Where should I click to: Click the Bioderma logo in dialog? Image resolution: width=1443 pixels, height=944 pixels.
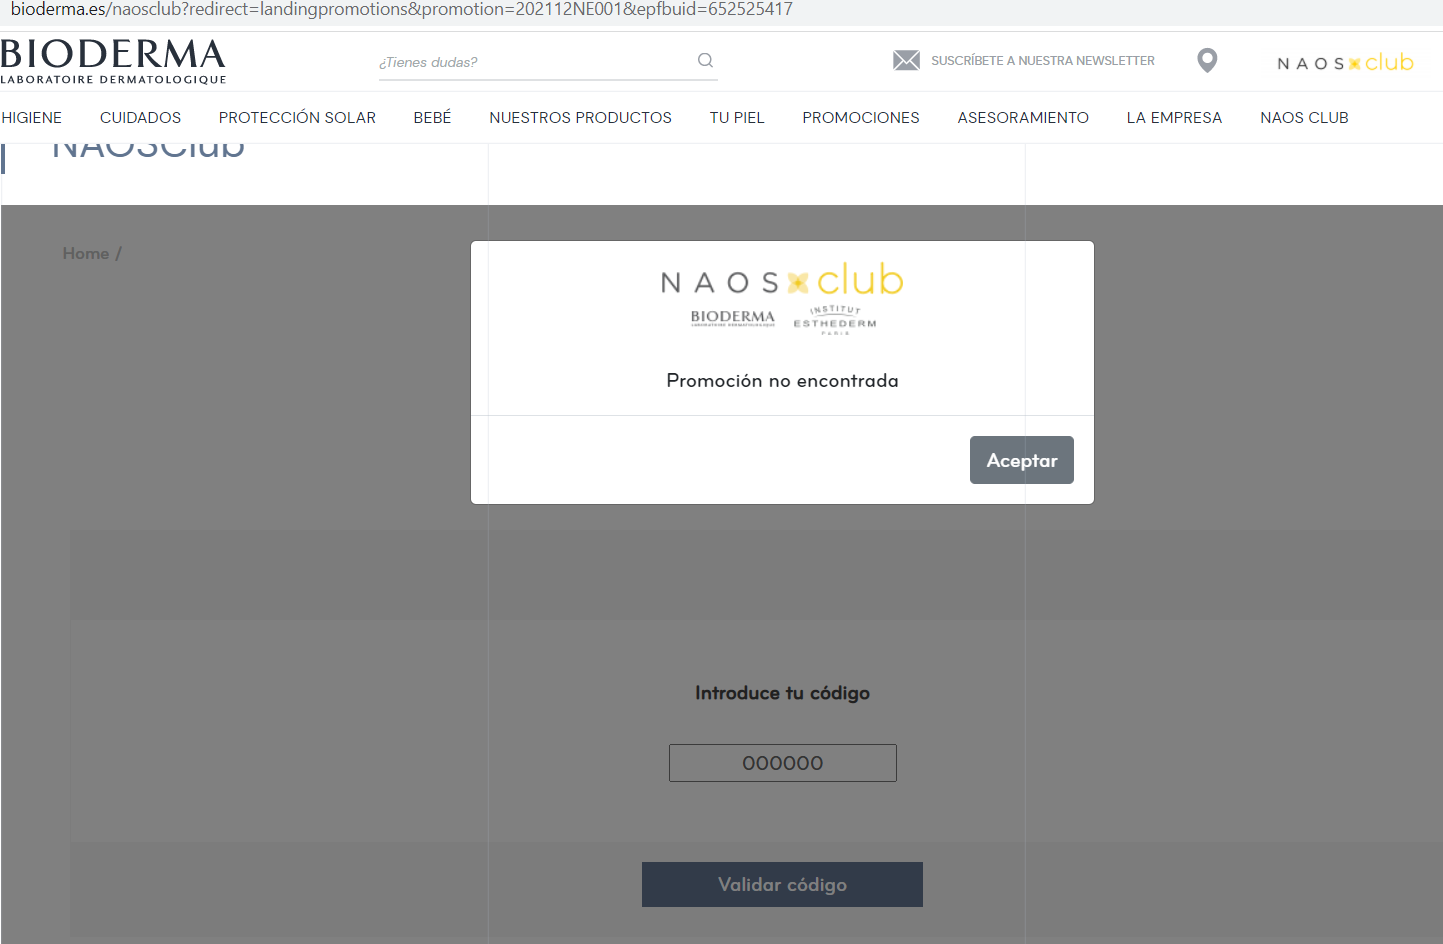pos(733,318)
